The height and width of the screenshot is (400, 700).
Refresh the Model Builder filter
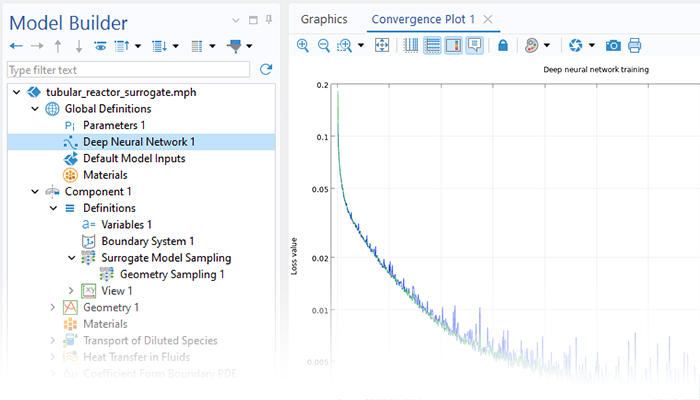point(266,69)
